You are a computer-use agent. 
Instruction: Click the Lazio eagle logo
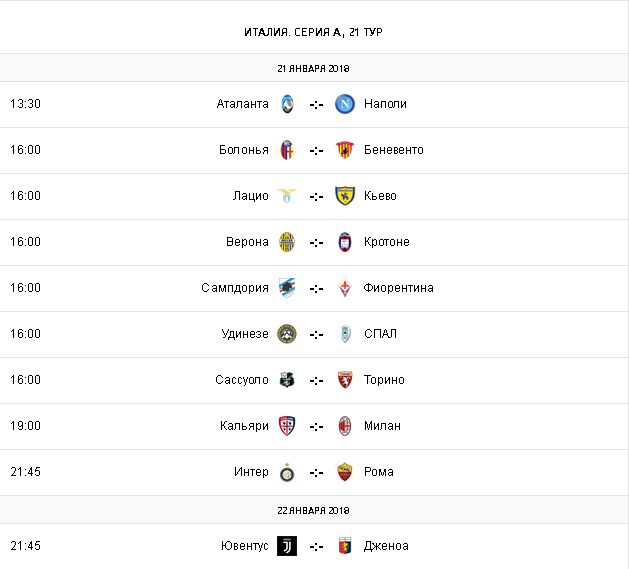click(x=287, y=196)
